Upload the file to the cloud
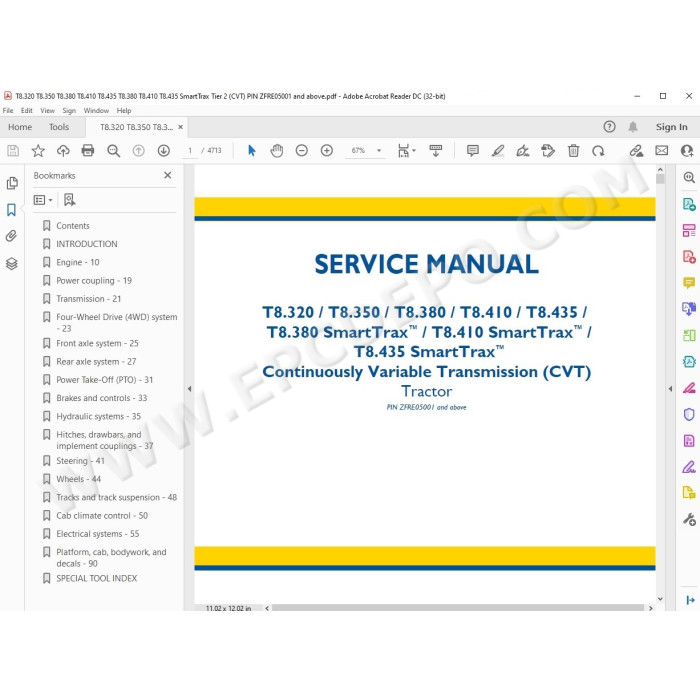This screenshot has width=700, height=700. pyautogui.click(x=63, y=151)
